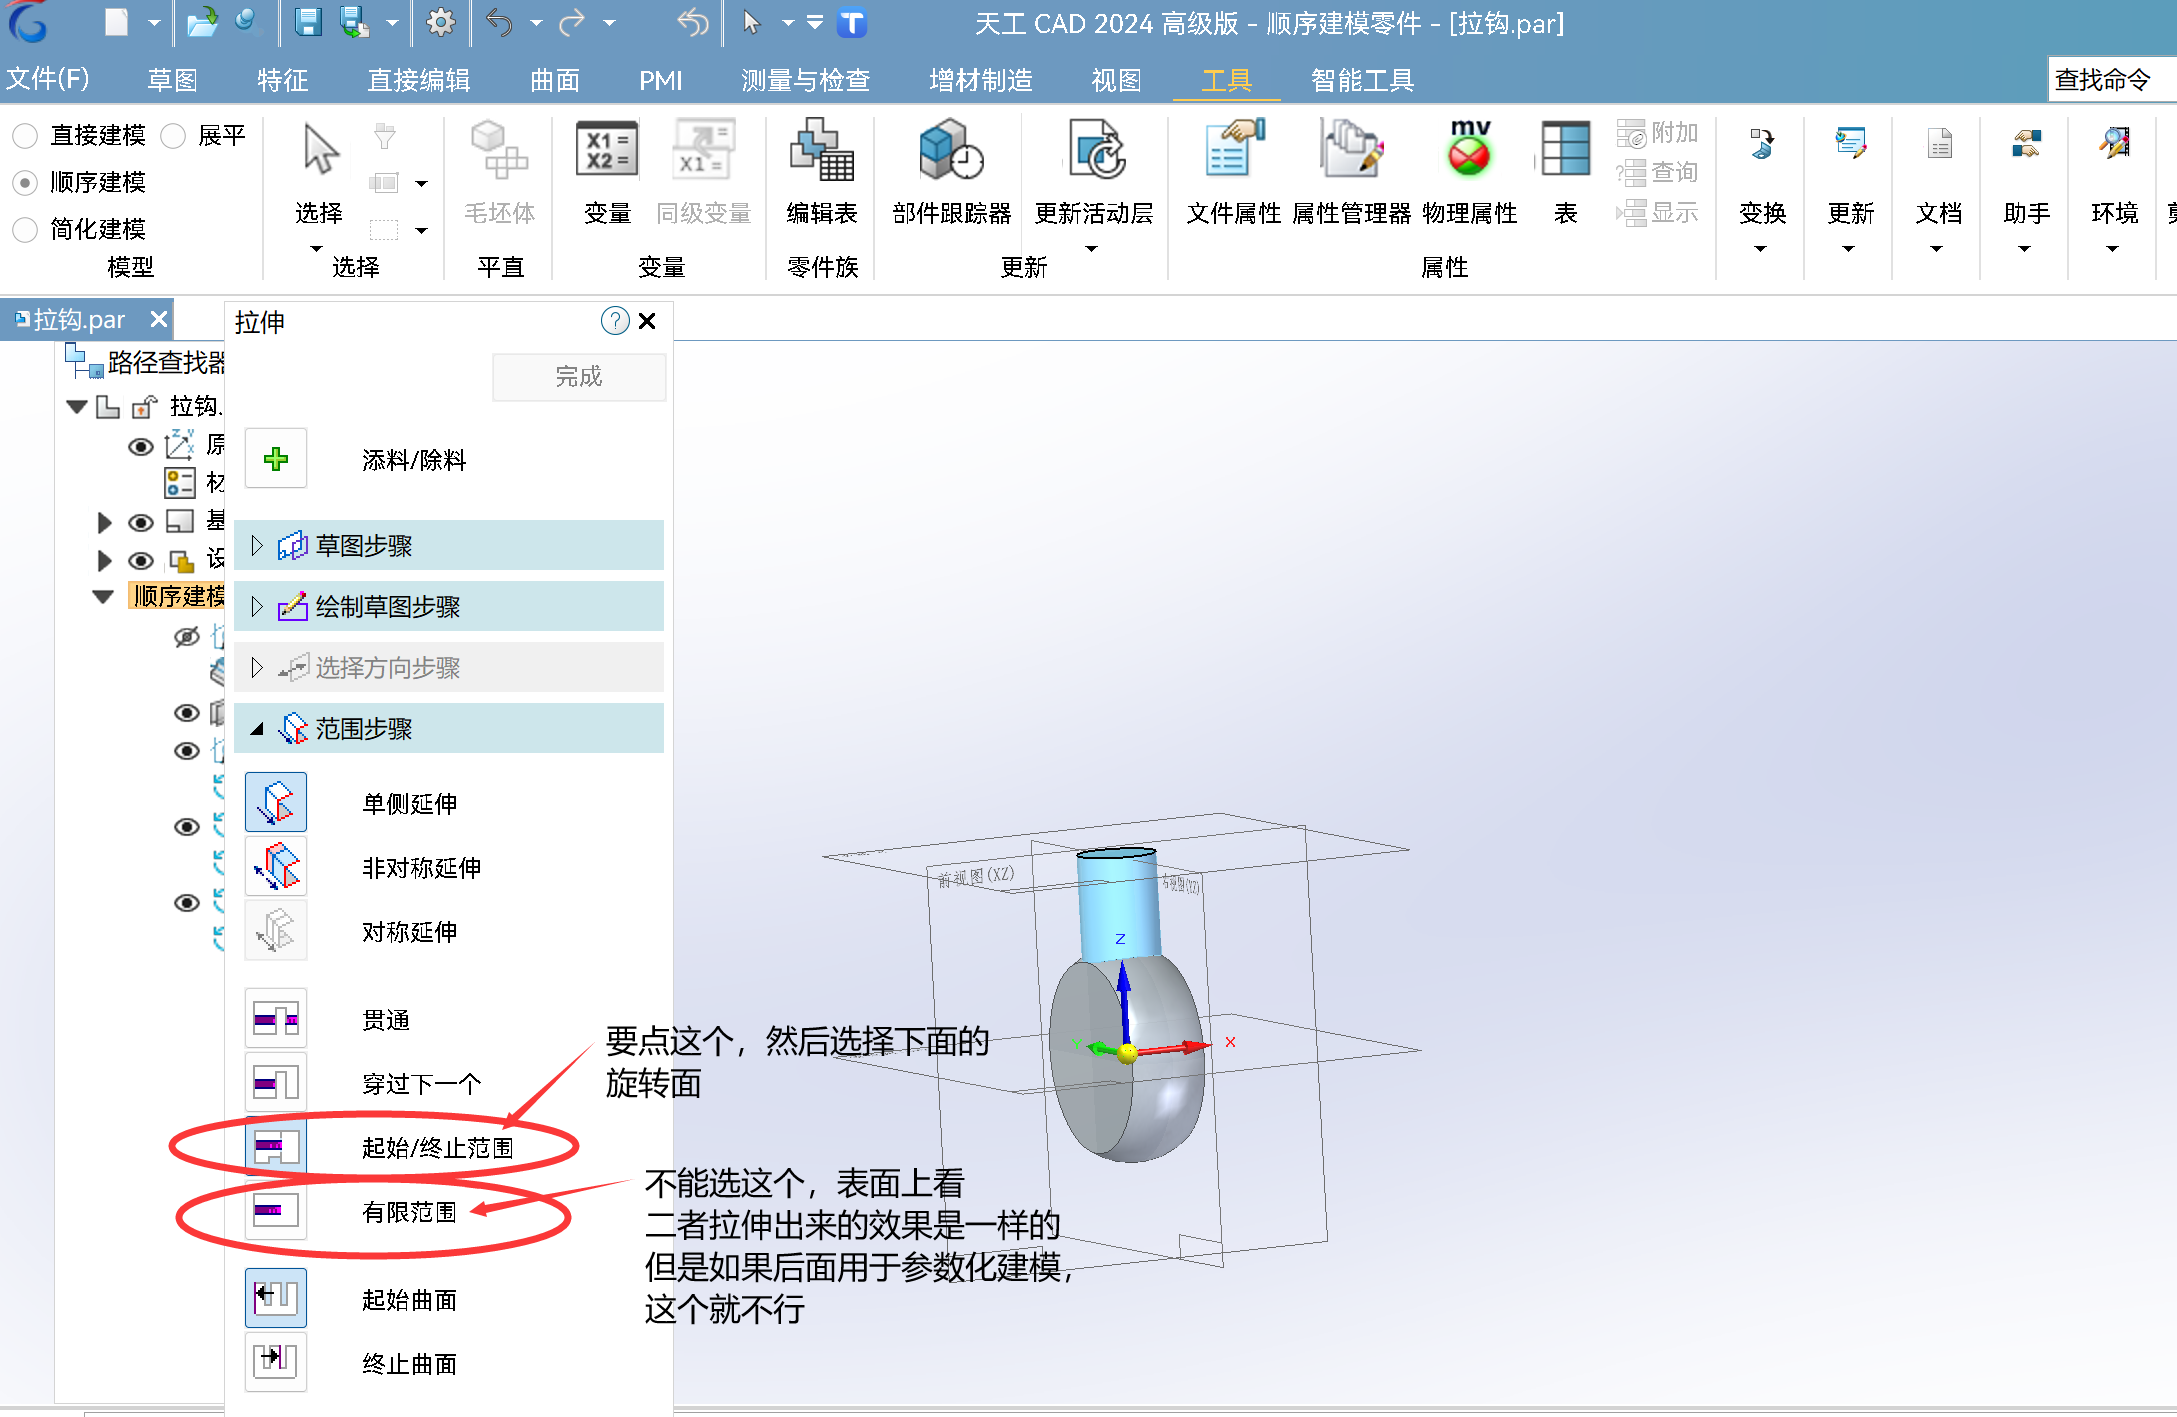Close the 拉钩.par document tab

pos(158,319)
